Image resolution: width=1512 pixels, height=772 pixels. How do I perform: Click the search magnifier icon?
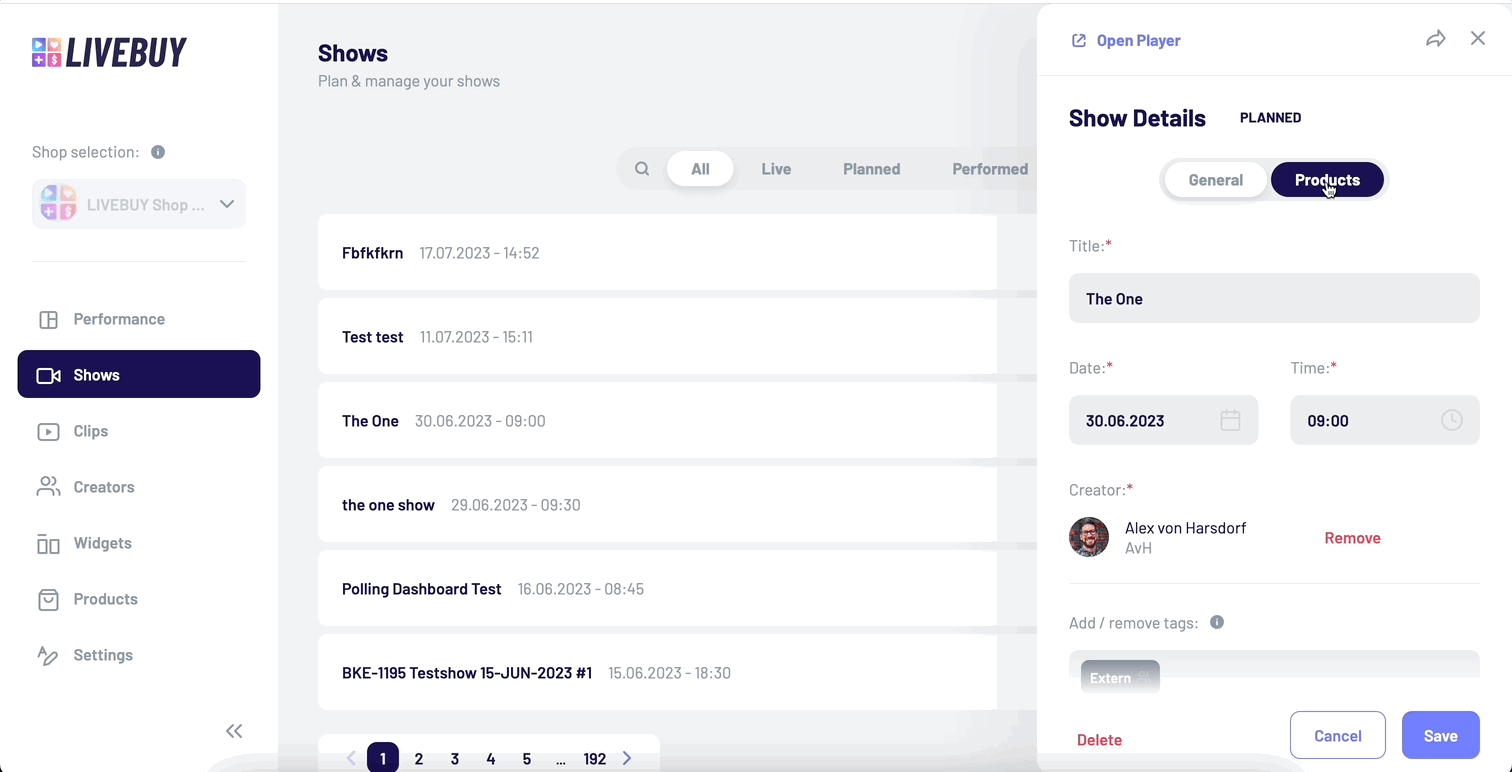pos(642,168)
